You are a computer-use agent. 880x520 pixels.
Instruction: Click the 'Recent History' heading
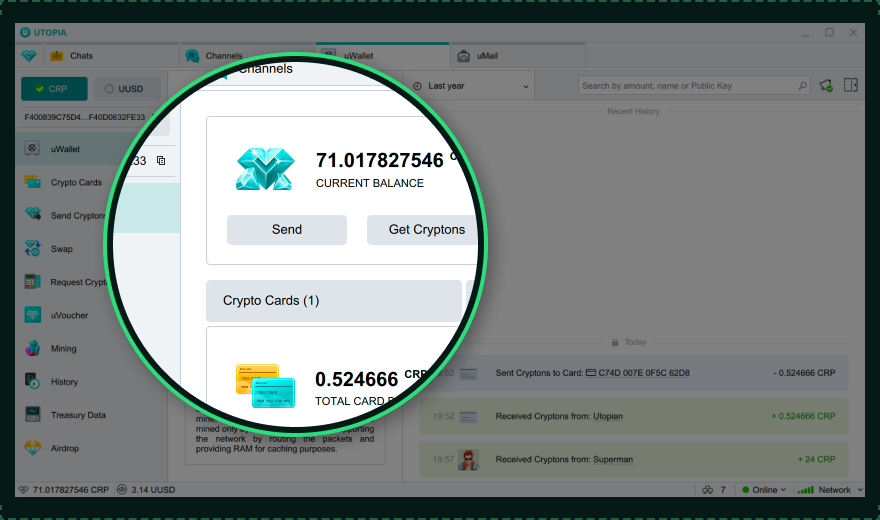[x=633, y=112]
